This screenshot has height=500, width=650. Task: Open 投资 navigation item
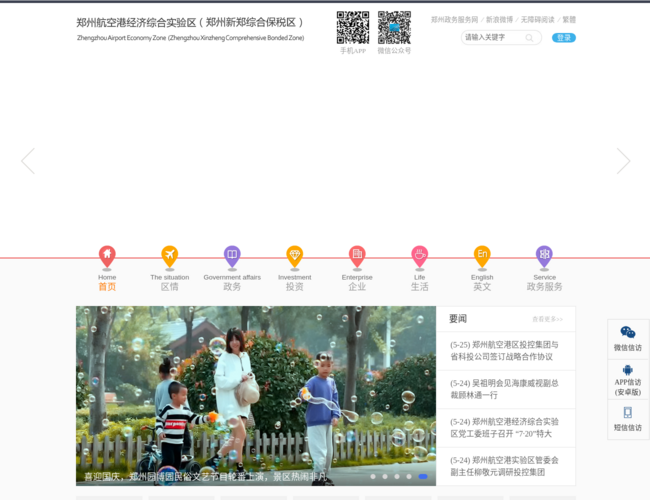[295, 286]
